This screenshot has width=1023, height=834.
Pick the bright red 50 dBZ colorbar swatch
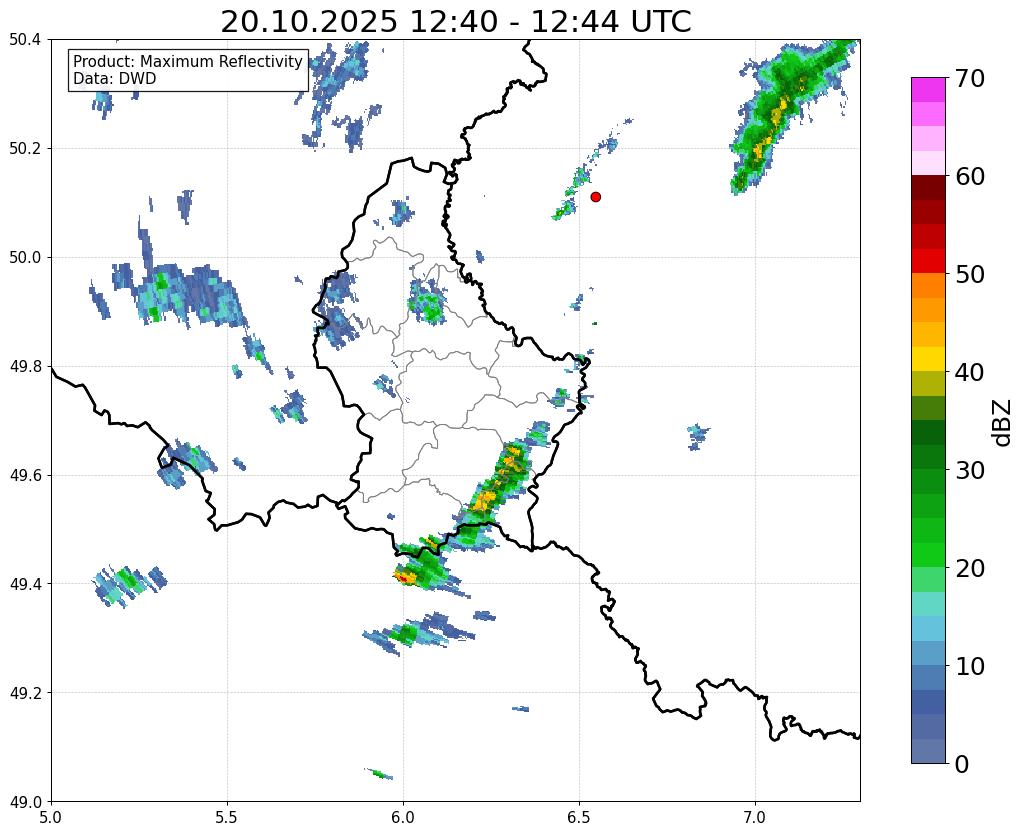pyautogui.click(x=928, y=261)
